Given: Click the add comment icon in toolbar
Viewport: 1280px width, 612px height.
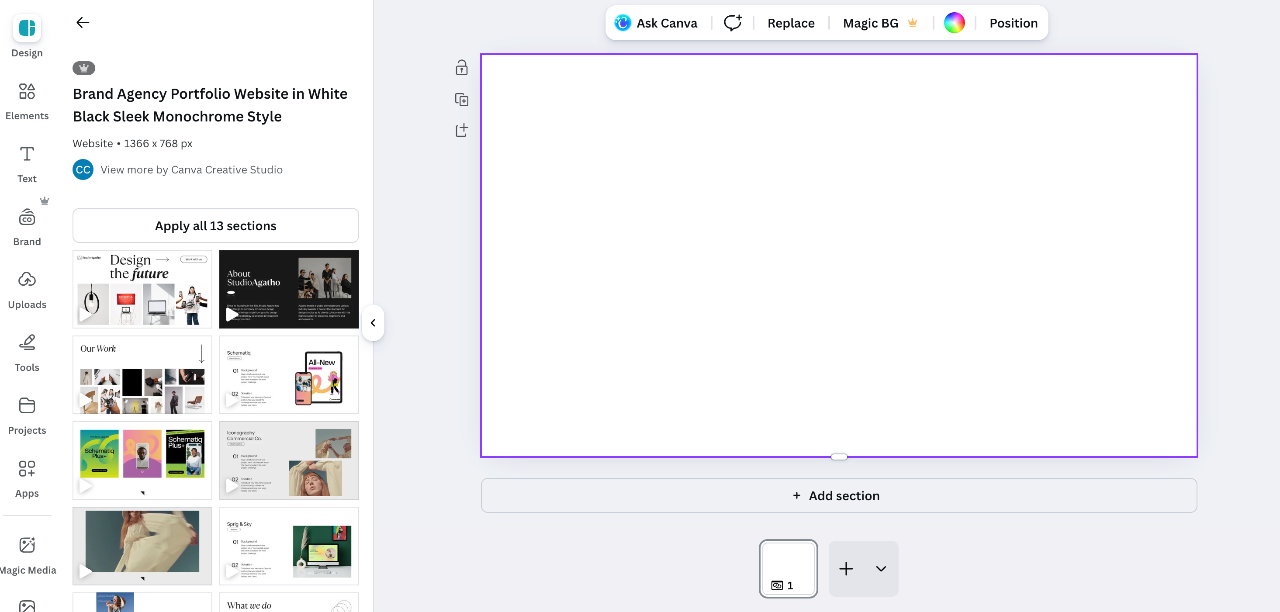Looking at the screenshot, I should pyautogui.click(x=733, y=23).
